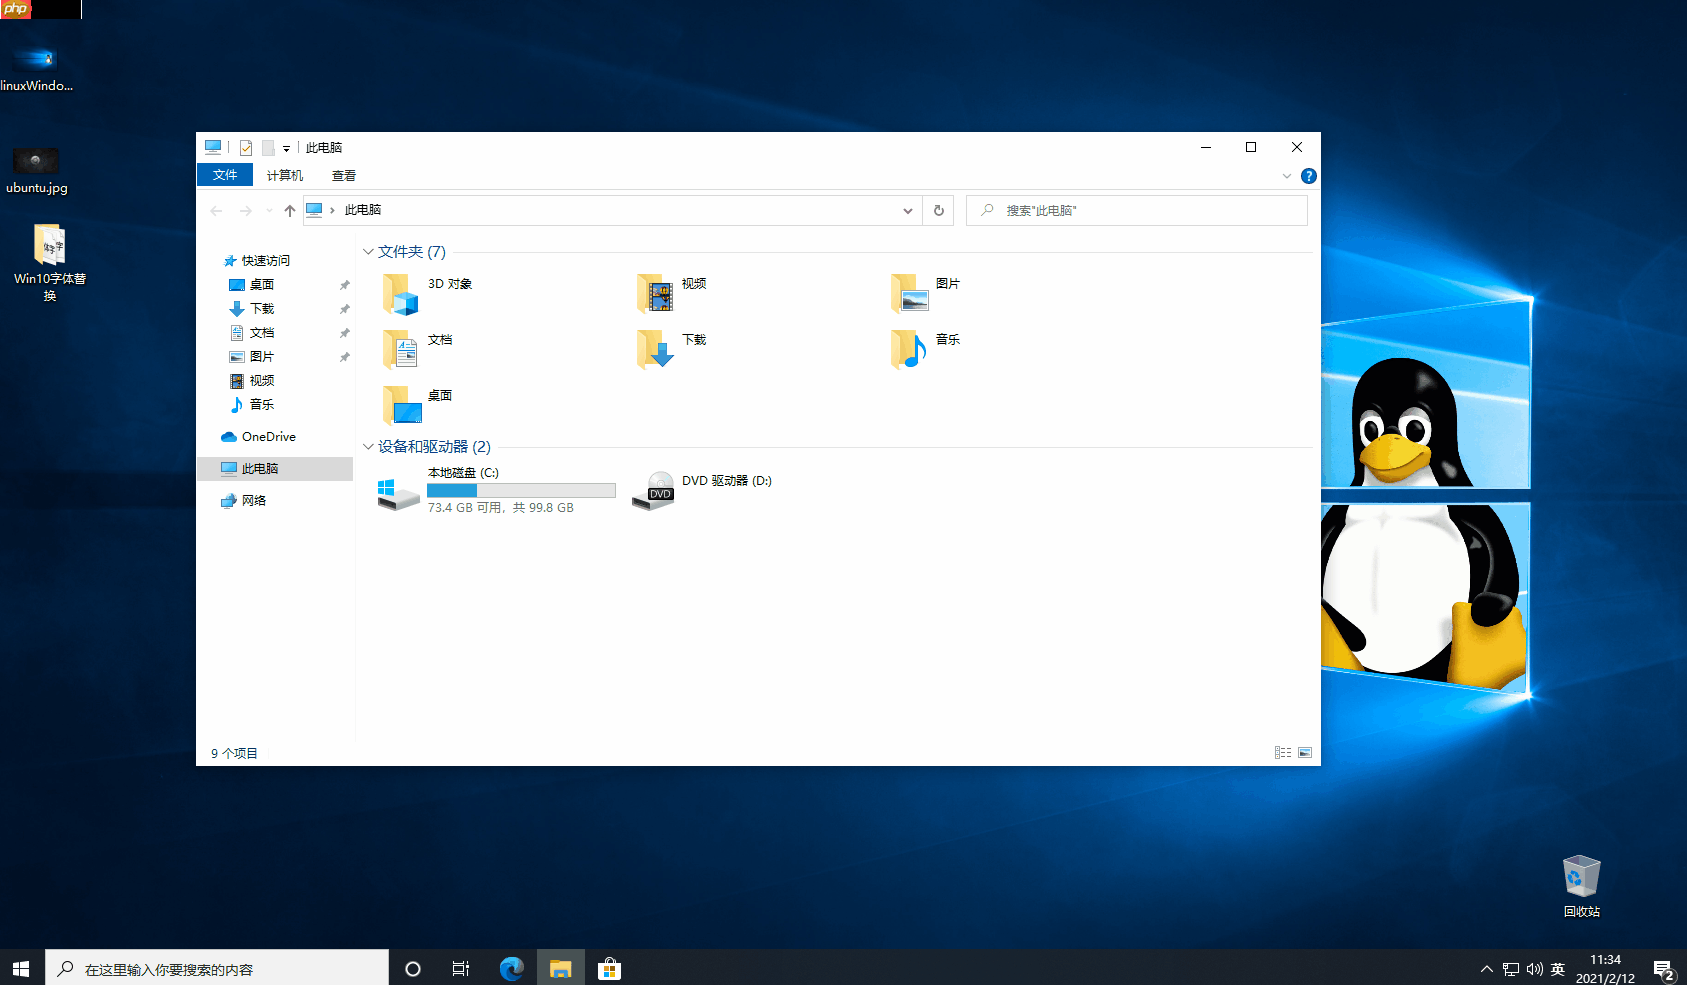Open the 3D 对象 folder
Screen dimensions: 1687x985
(x=401, y=293)
